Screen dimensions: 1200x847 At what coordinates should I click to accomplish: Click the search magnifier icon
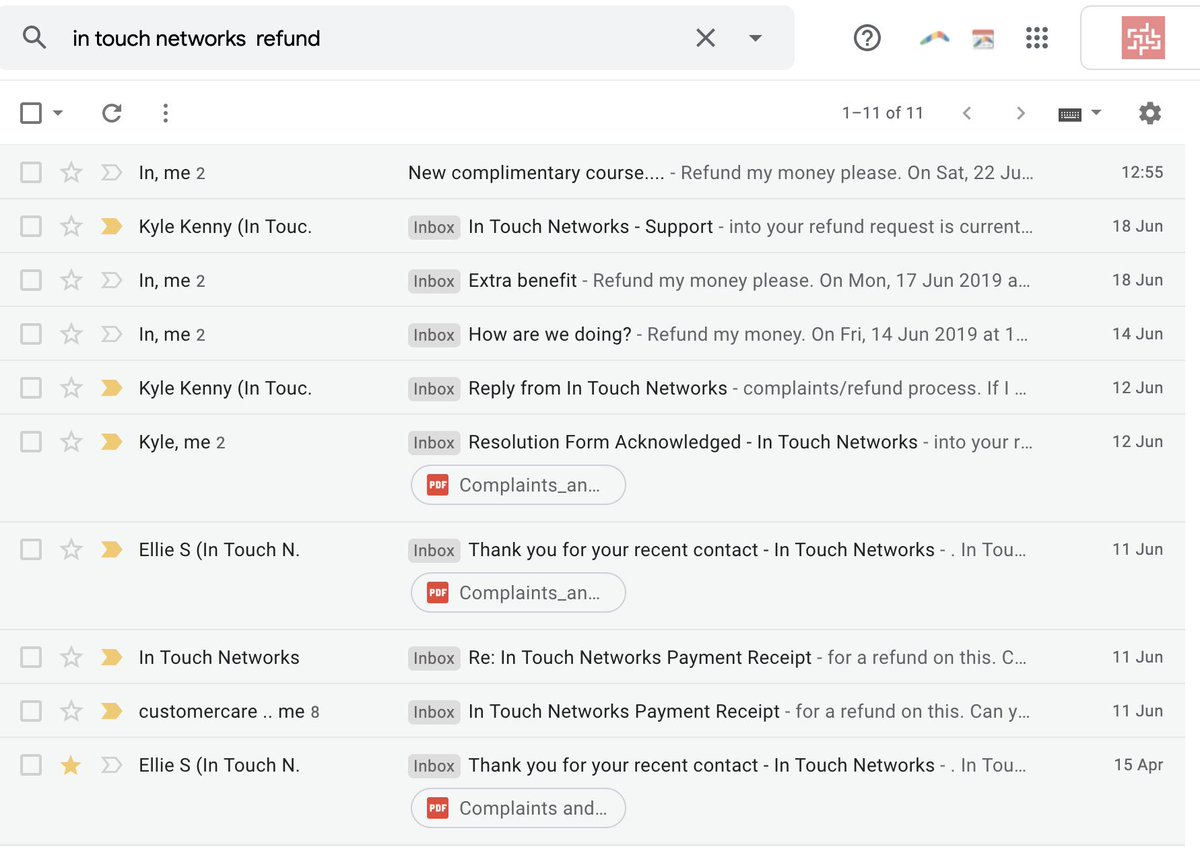34,38
